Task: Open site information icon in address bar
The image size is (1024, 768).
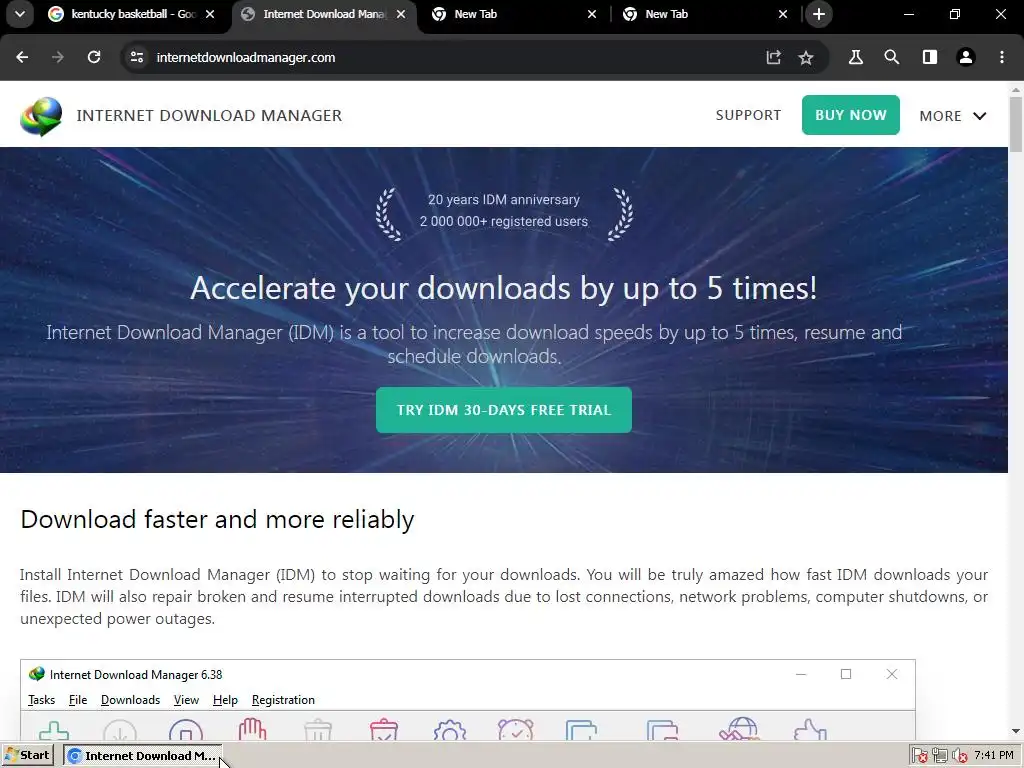Action: (136, 57)
